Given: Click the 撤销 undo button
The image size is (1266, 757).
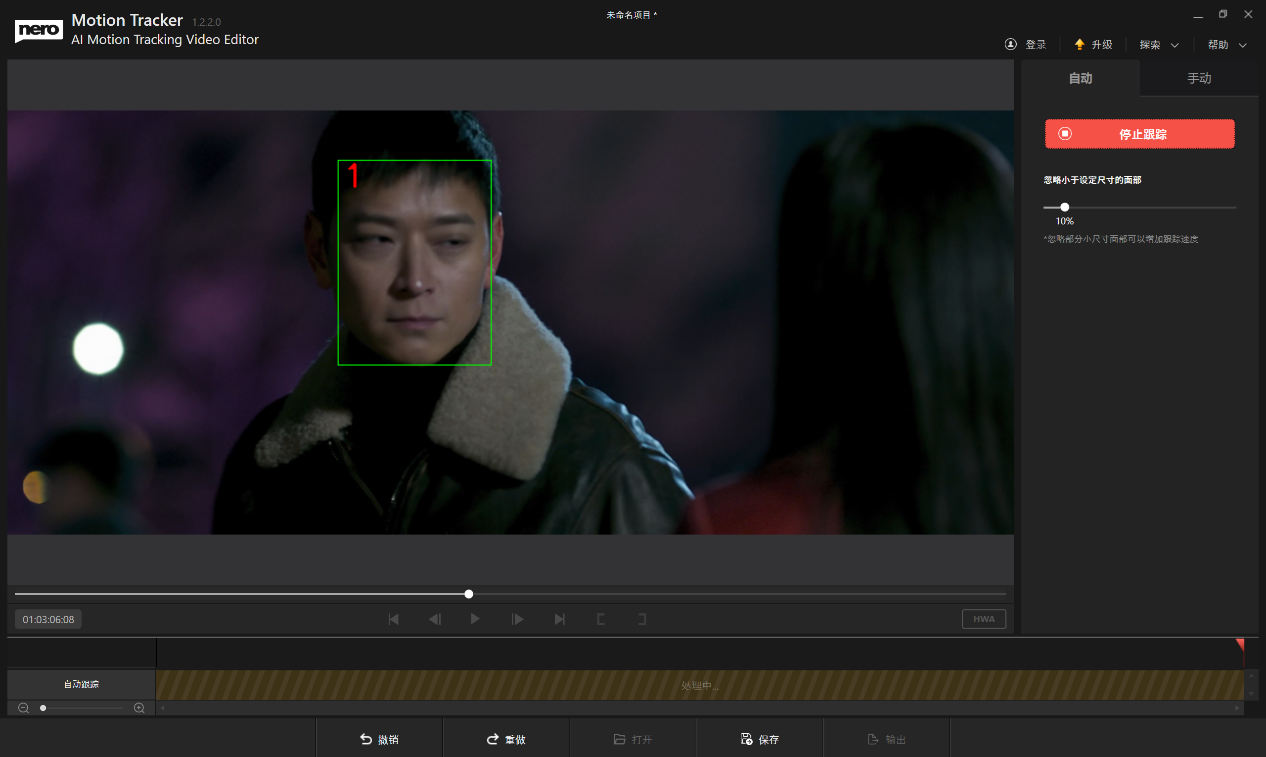Looking at the screenshot, I should point(380,739).
